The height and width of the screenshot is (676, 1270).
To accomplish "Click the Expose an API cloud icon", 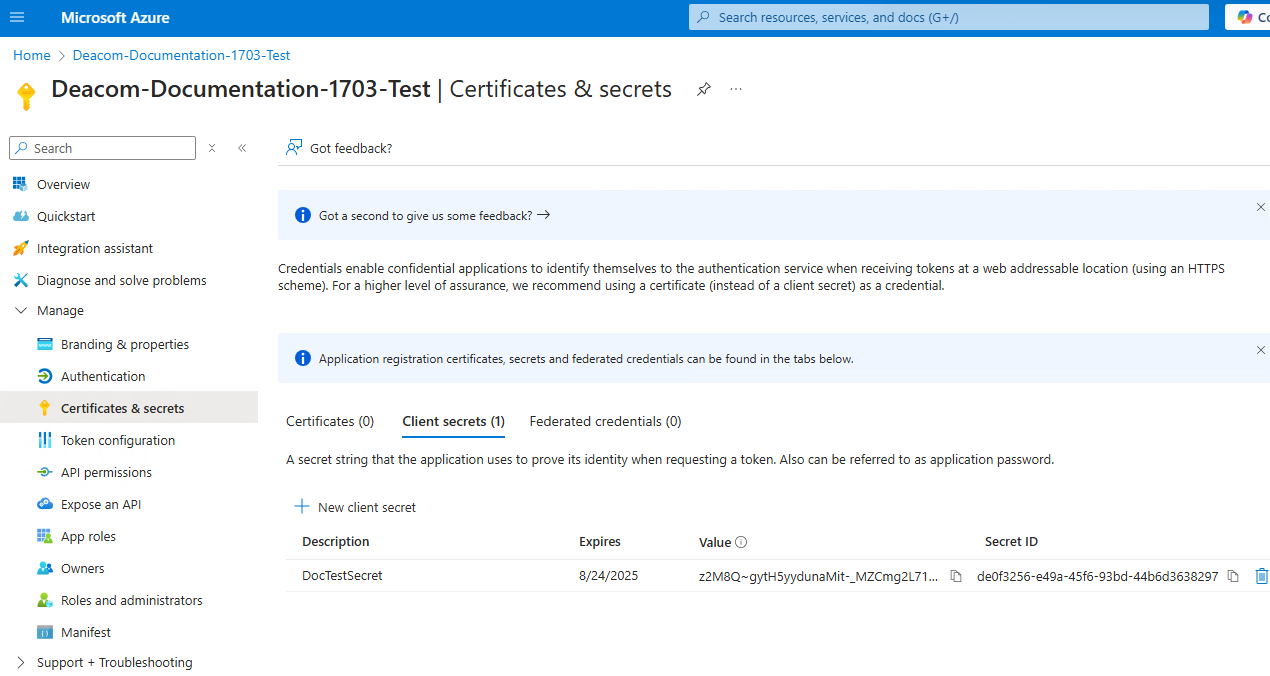I will pyautogui.click(x=44, y=504).
